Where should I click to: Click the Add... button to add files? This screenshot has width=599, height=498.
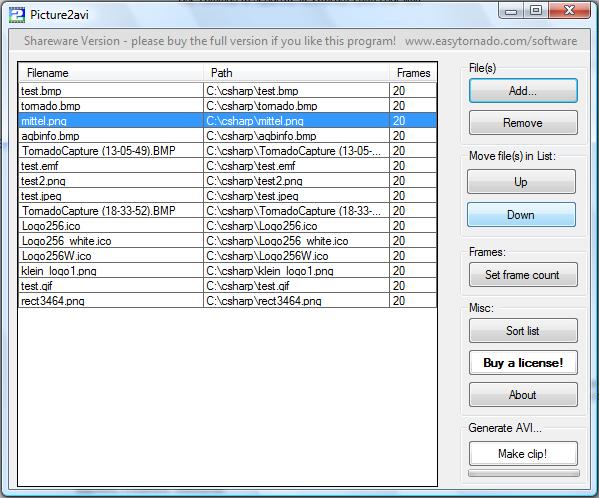point(523,91)
